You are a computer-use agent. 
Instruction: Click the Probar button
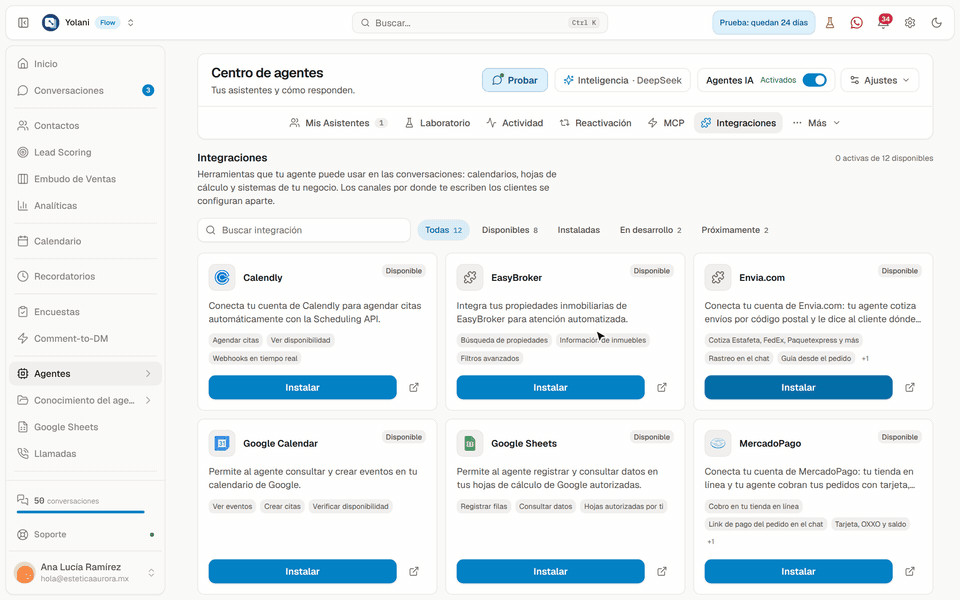(515, 80)
